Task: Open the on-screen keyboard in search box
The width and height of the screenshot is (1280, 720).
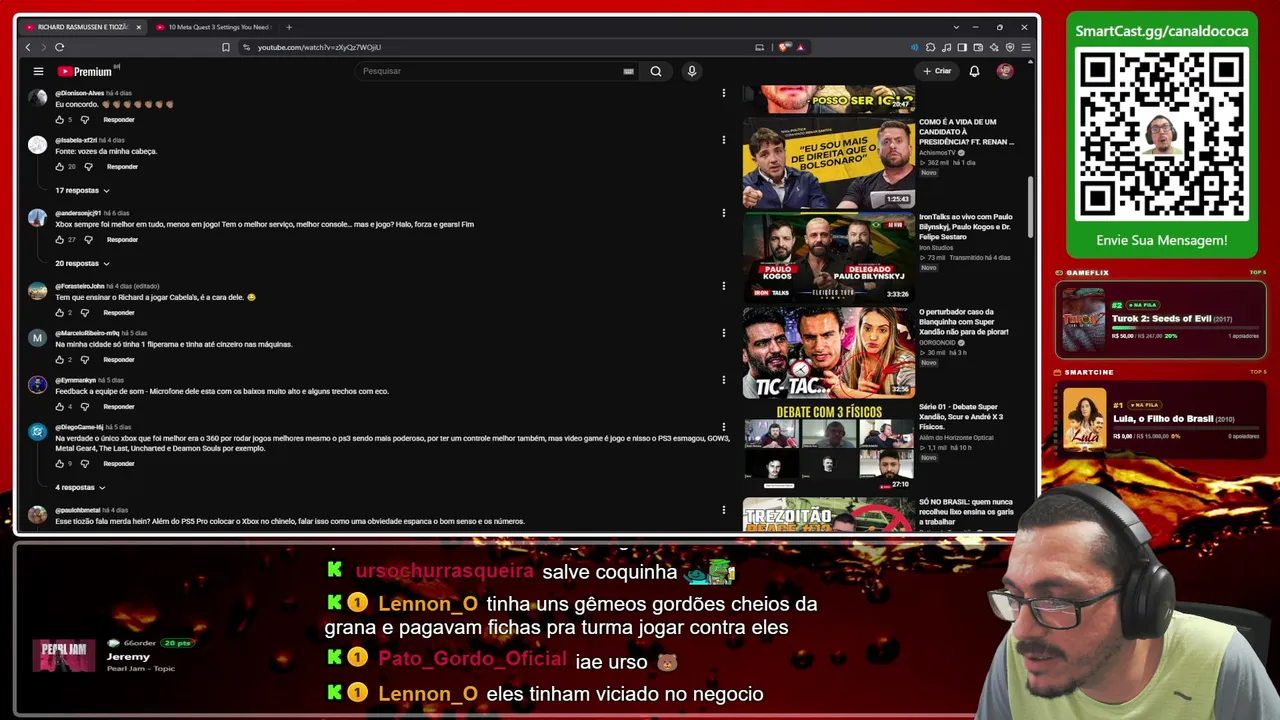Action: [628, 71]
